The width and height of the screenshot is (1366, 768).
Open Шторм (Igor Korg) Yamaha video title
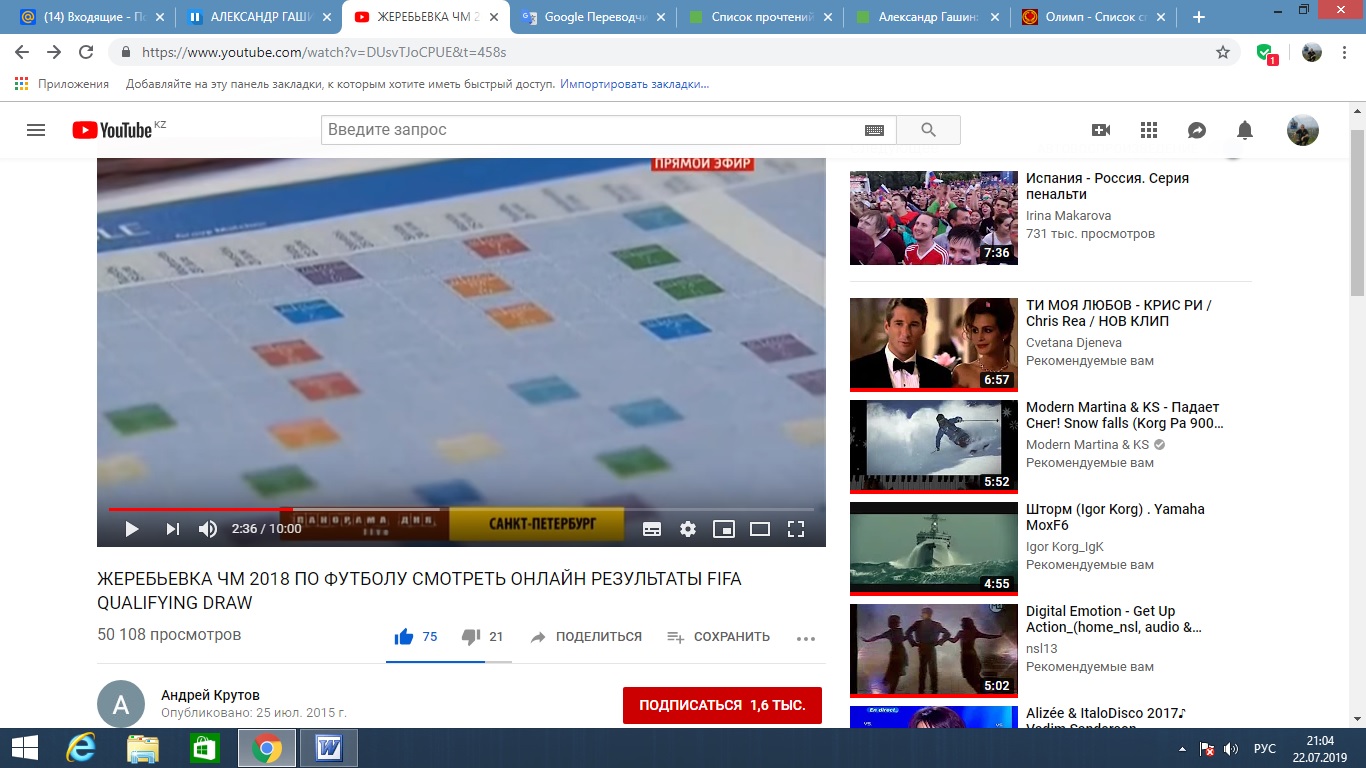click(x=1115, y=517)
